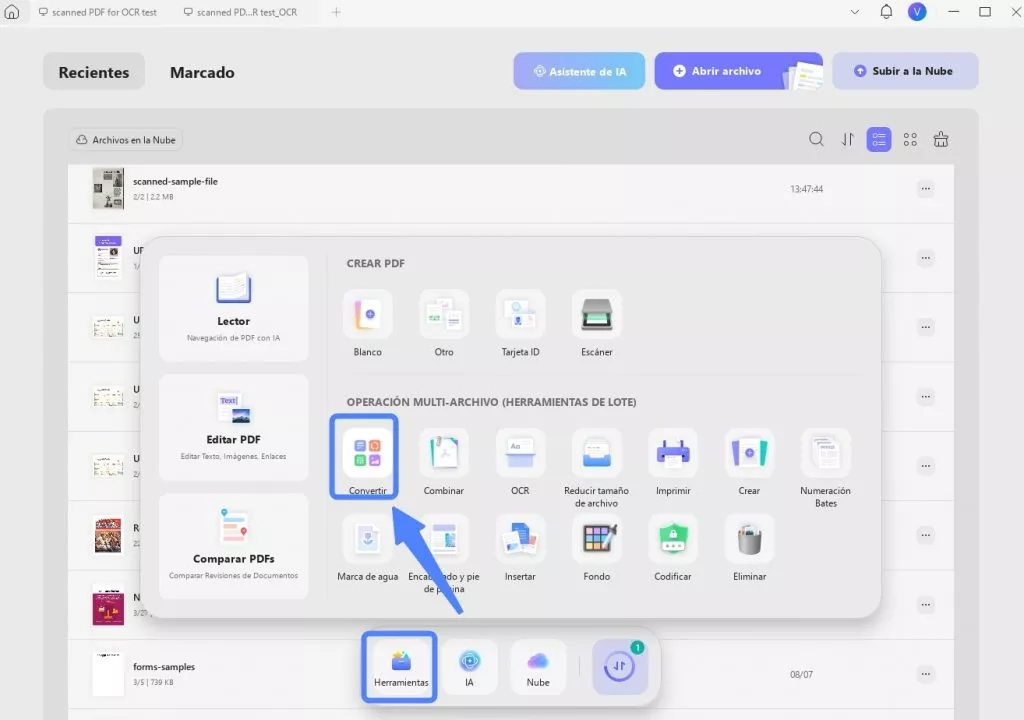Switch to grid view

coord(910,139)
